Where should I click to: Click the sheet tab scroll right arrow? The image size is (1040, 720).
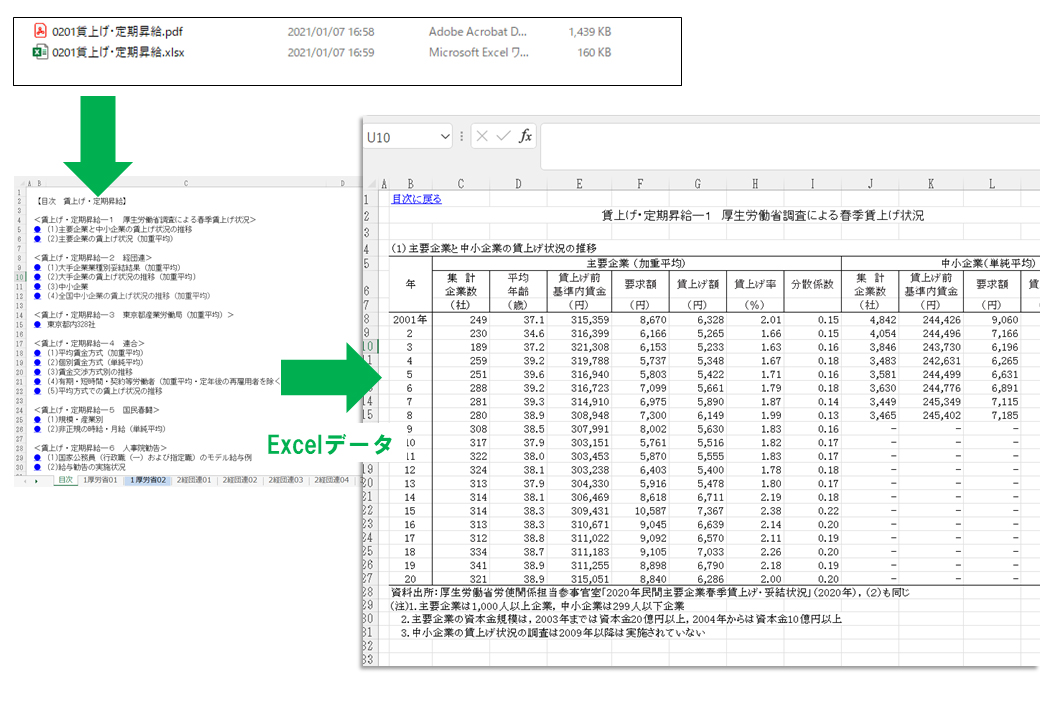tap(36, 481)
